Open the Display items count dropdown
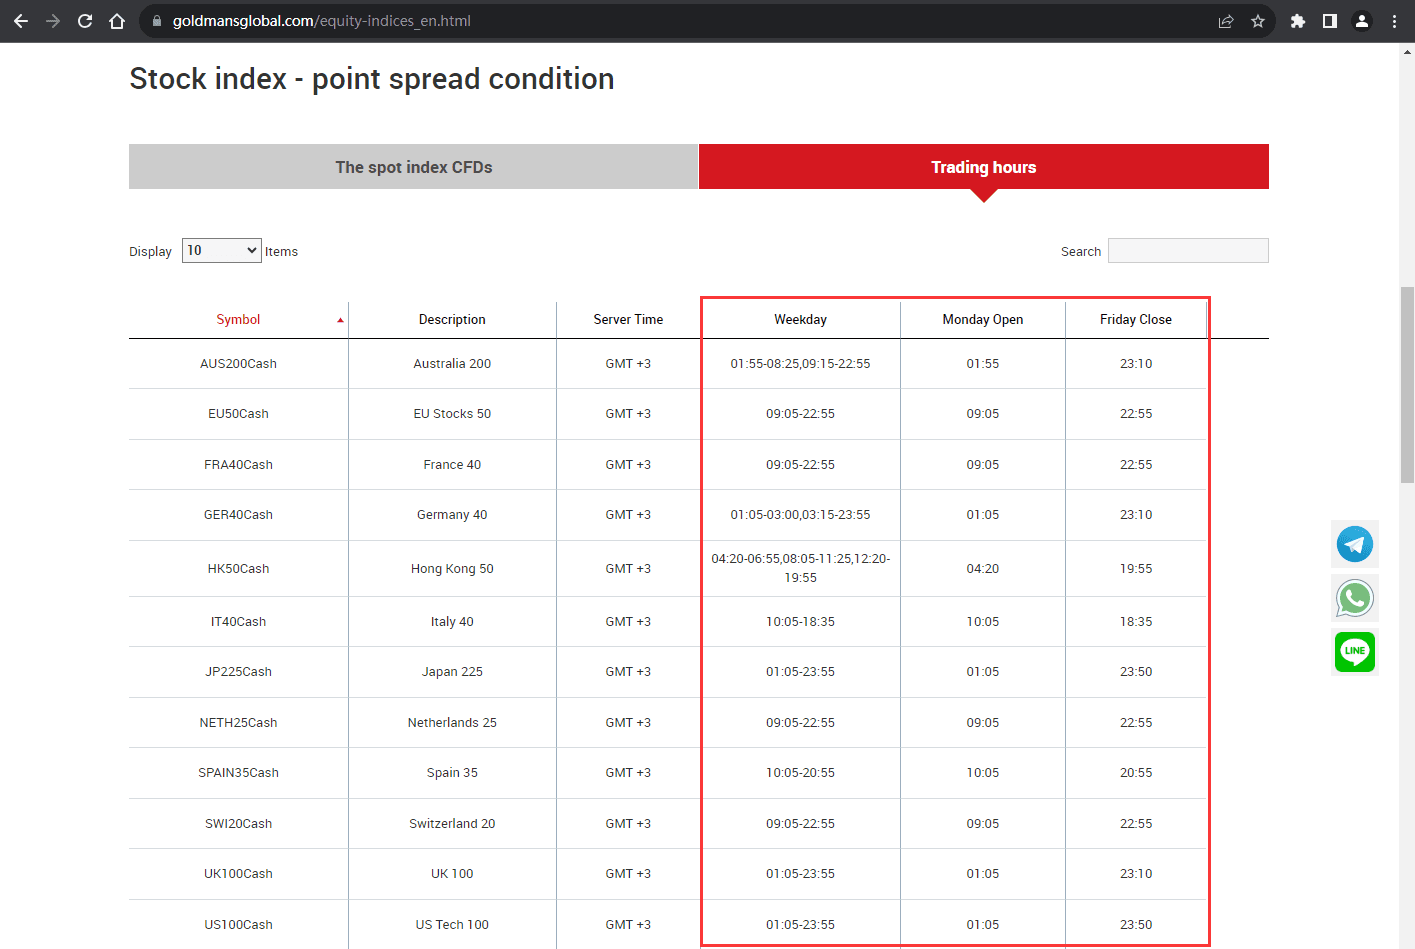The image size is (1415, 949). [x=222, y=250]
